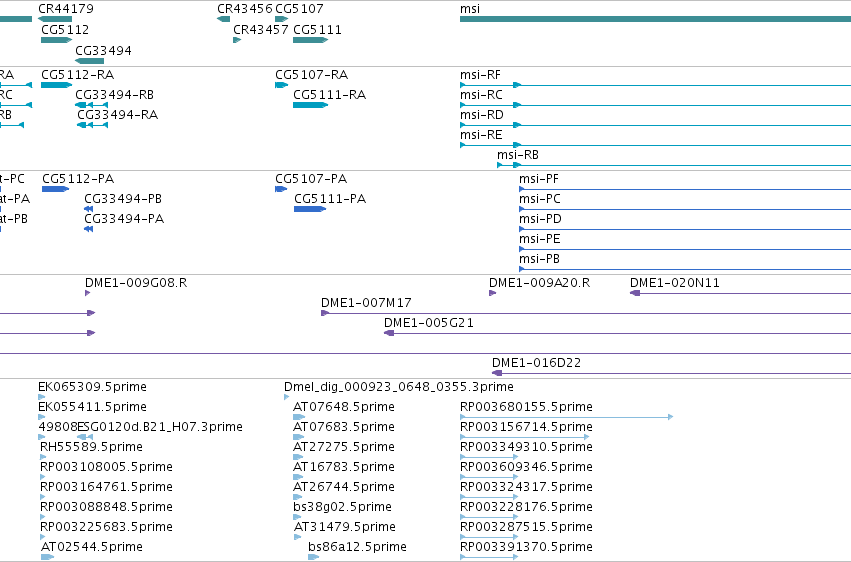
Task: Click transcript CG33494-RA label
Action: (118, 114)
